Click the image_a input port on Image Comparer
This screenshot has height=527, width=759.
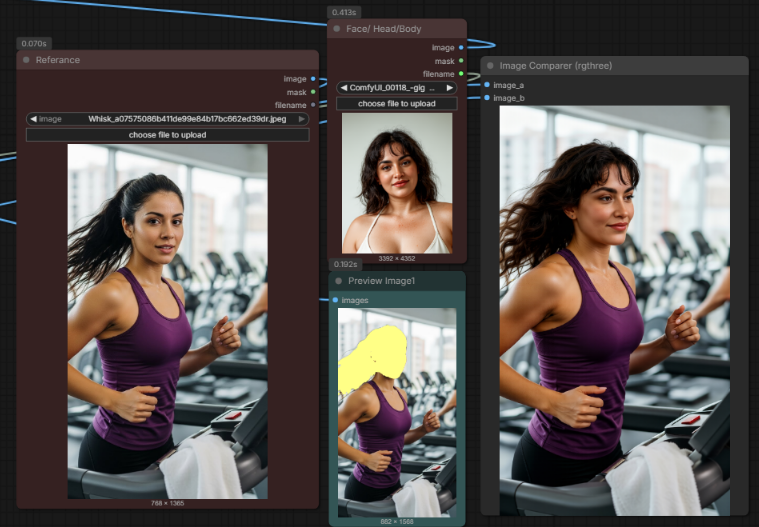point(487,85)
